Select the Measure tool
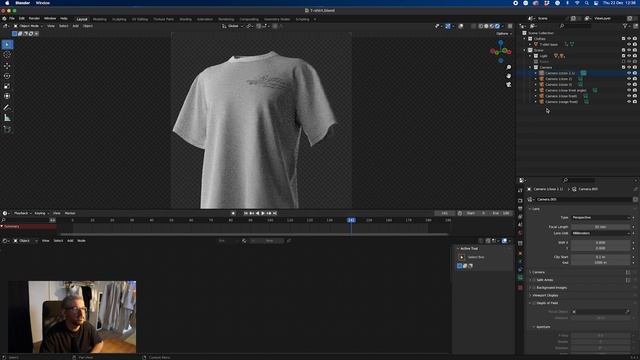The width and height of the screenshot is (640, 360). coord(7,118)
